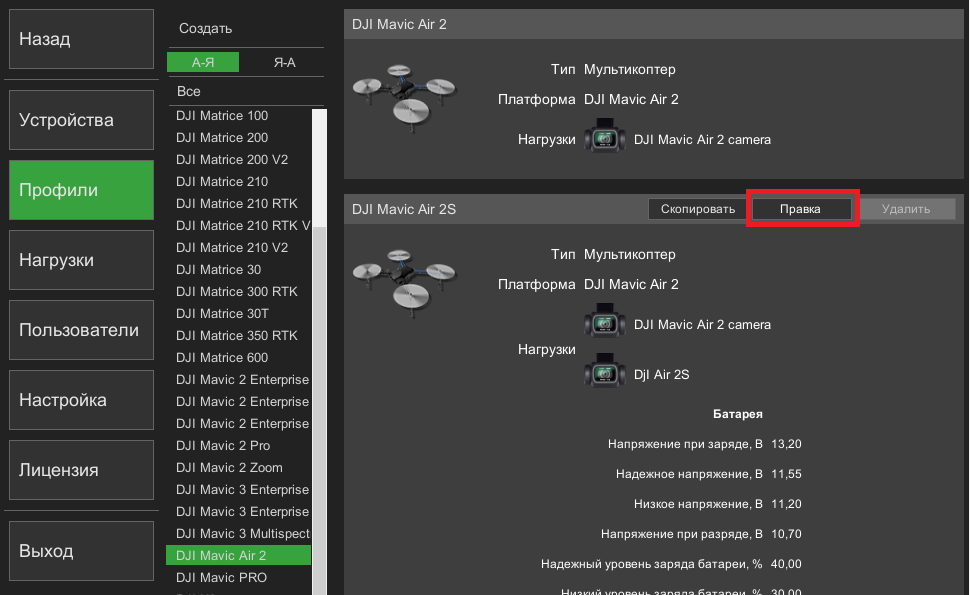The image size is (970, 595).
Task: Sort profiles descending with Я-А
Action: click(285, 62)
